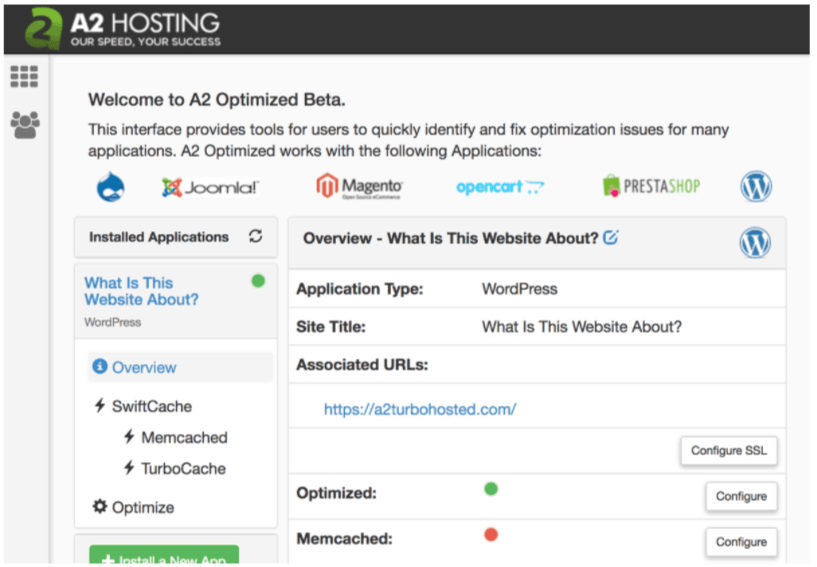Visit the https://a2turbohosted.com/ link

[420, 409]
